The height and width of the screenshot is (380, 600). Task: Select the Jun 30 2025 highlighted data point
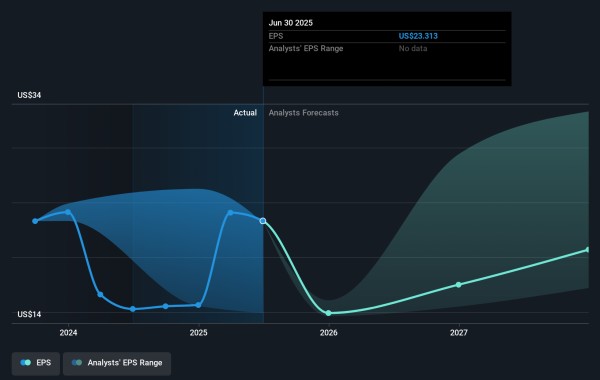coord(263,221)
